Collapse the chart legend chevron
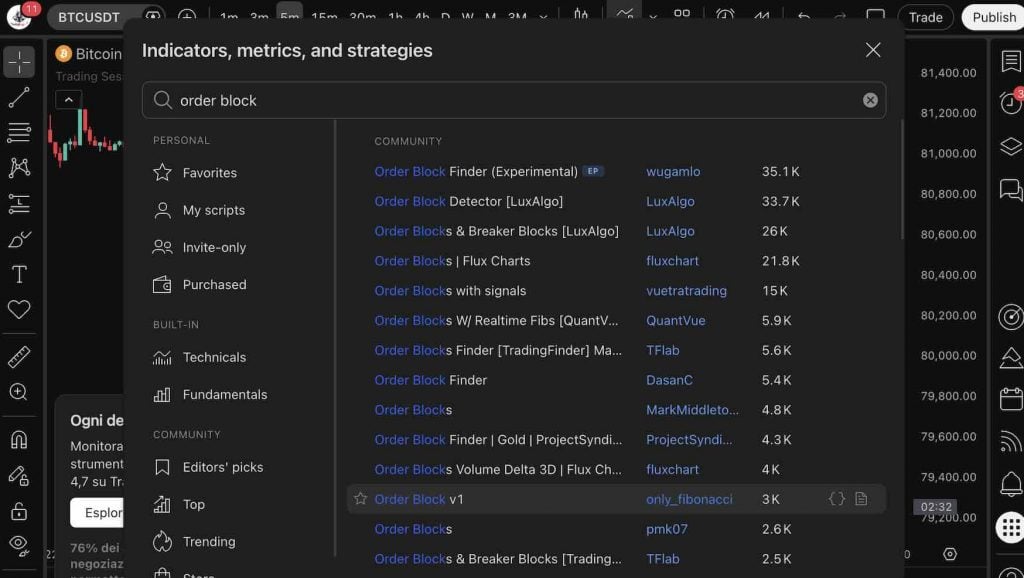The image size is (1024, 578). [x=69, y=100]
